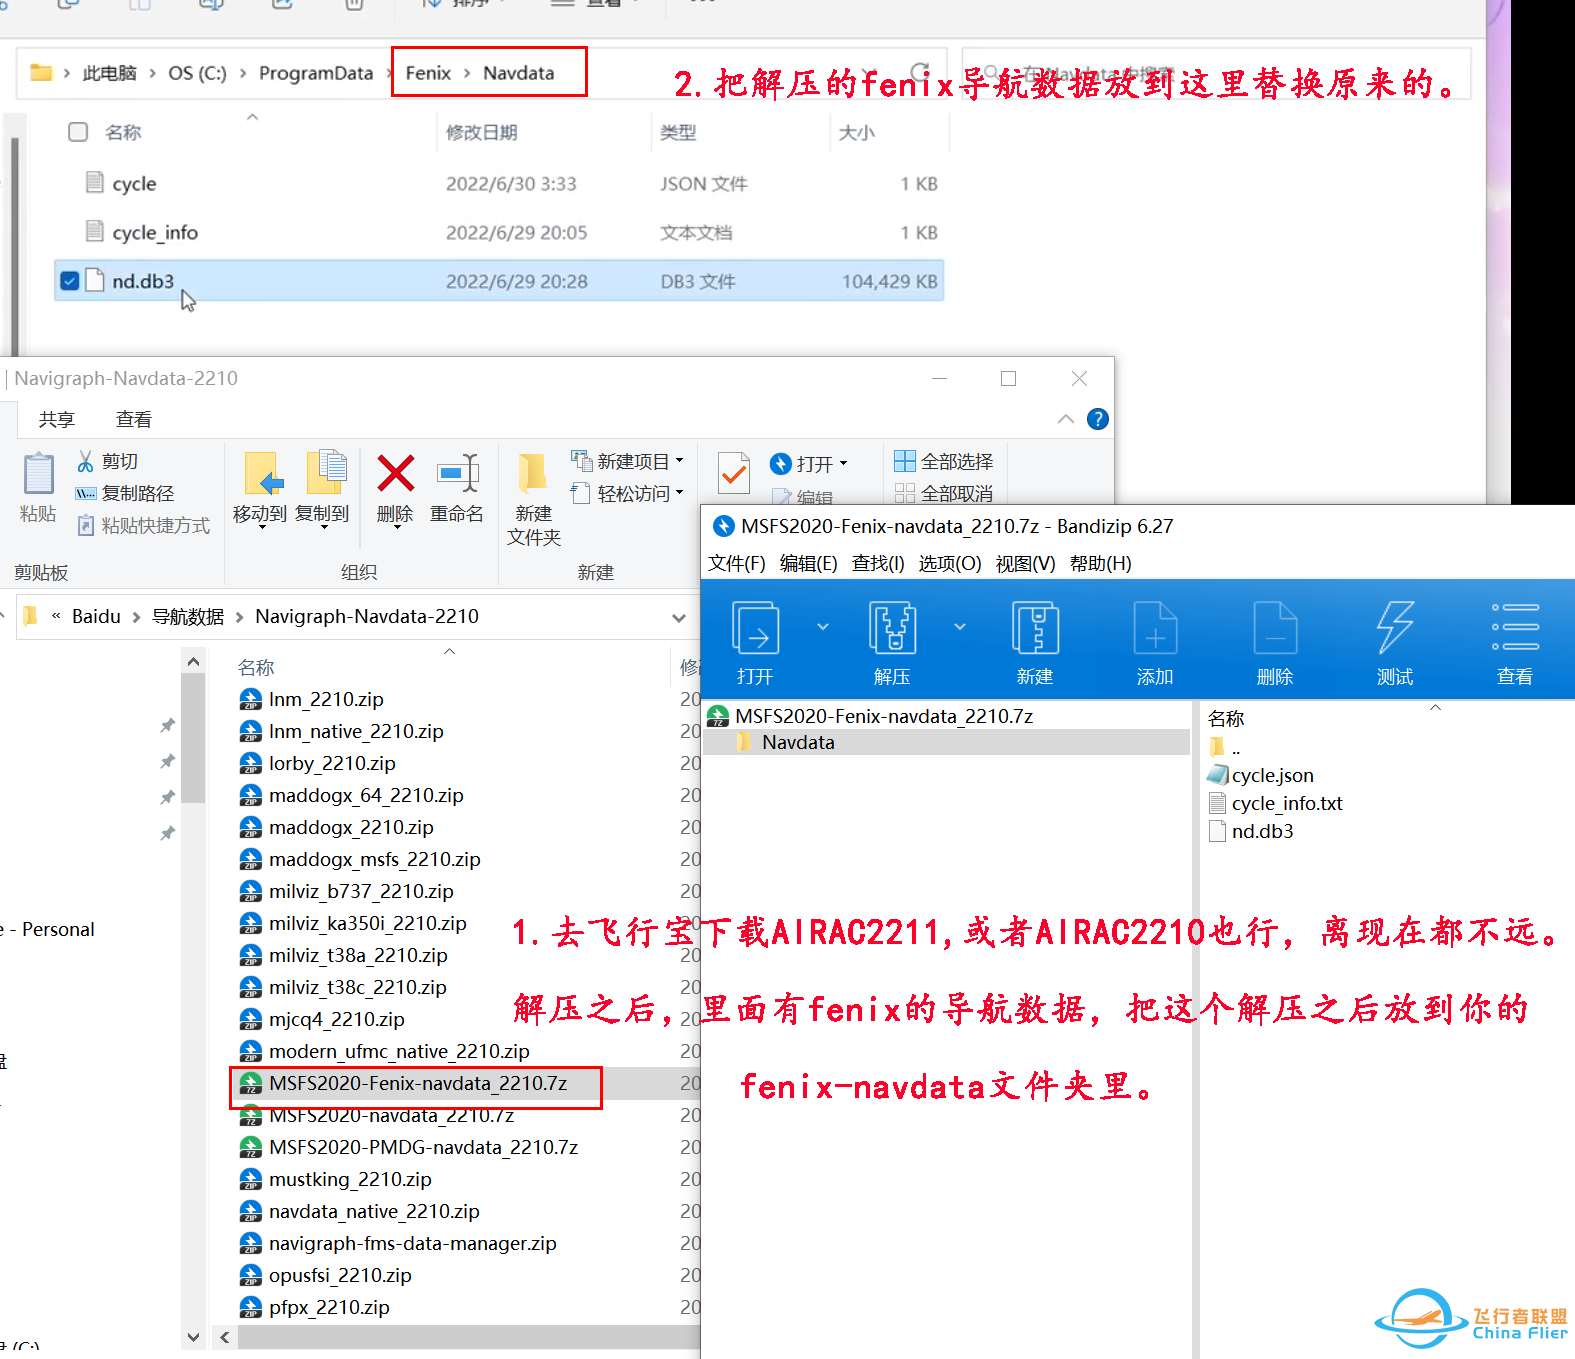Click the Move to (移动到) icon
Viewport: 1575px width, 1359px height.
click(x=264, y=473)
